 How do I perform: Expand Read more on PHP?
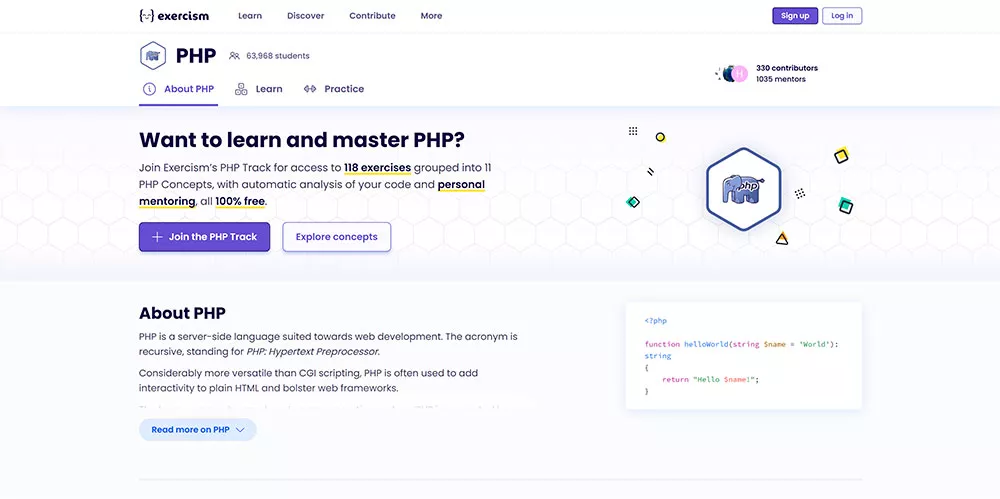[198, 429]
